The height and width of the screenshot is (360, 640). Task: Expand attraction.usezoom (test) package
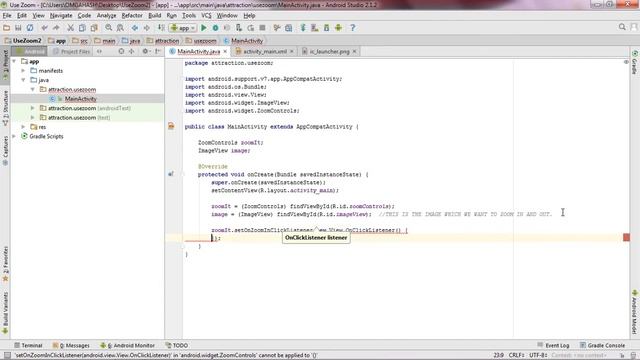33,118
